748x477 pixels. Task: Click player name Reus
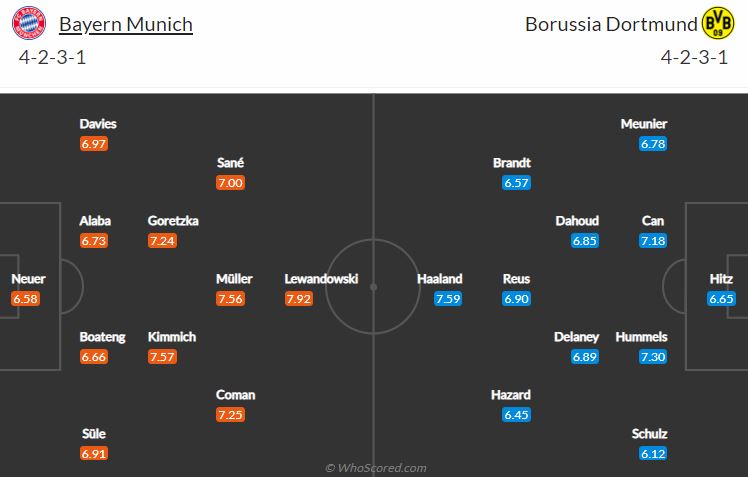(516, 279)
